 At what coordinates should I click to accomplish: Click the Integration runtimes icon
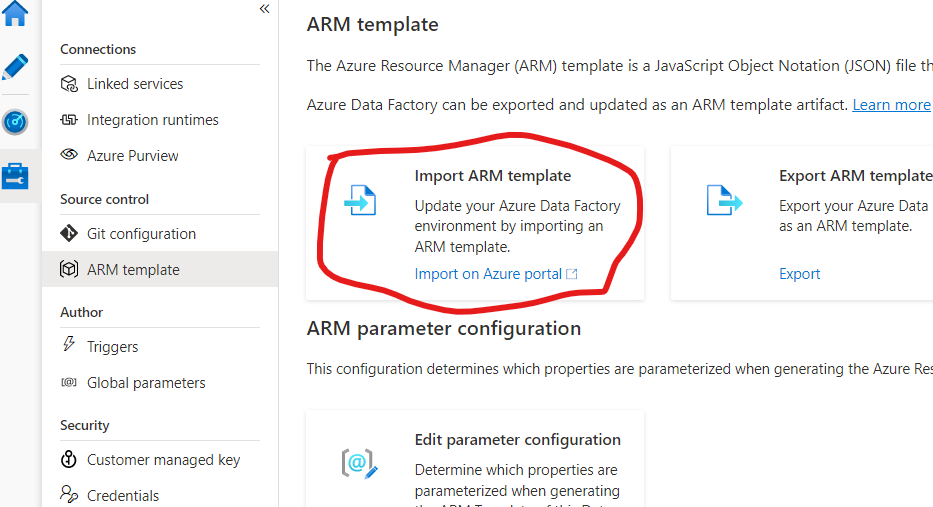point(69,120)
